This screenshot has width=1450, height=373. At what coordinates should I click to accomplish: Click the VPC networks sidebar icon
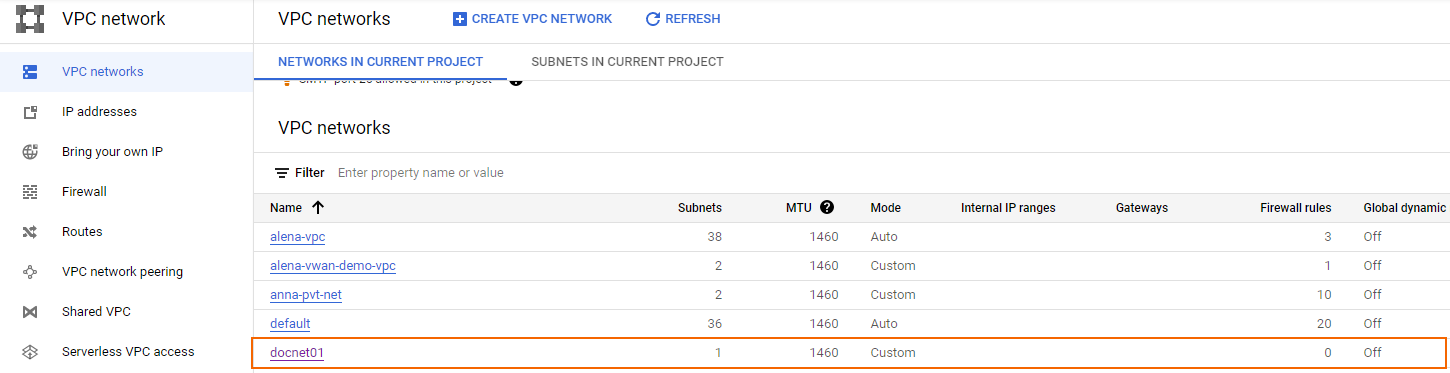point(30,72)
